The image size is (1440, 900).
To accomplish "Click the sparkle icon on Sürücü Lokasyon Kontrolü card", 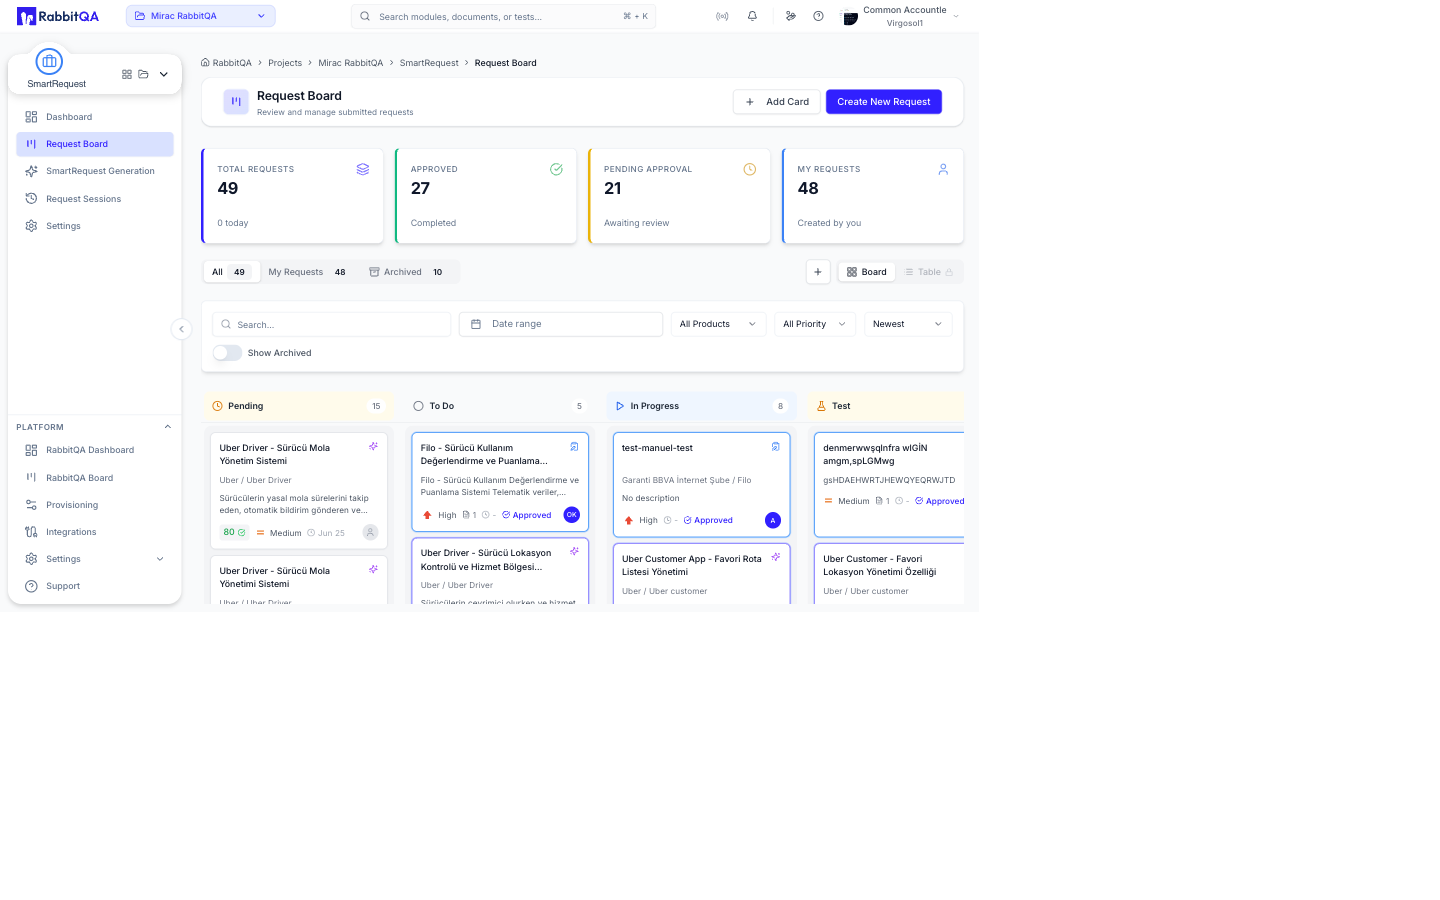I will tap(574, 551).
